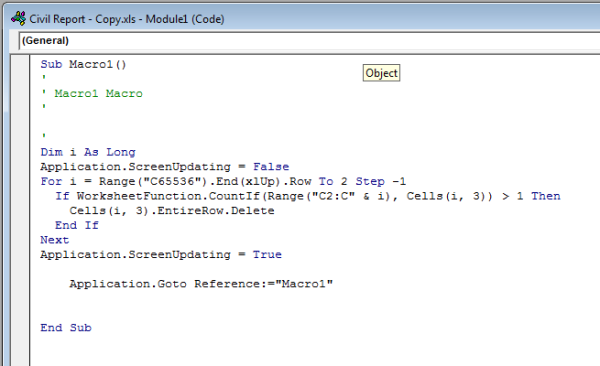Click the End If statement
This screenshot has width=600, height=366.
click(77, 225)
